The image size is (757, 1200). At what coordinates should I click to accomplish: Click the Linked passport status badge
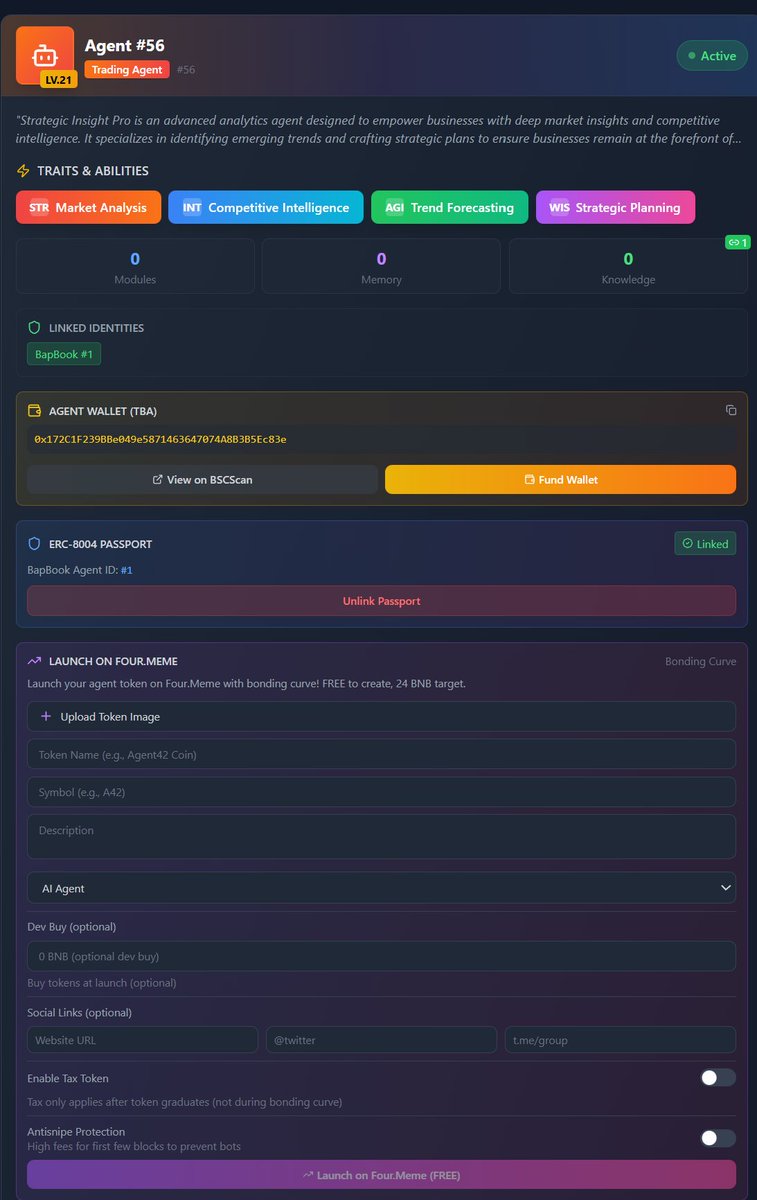pyautogui.click(x=705, y=544)
